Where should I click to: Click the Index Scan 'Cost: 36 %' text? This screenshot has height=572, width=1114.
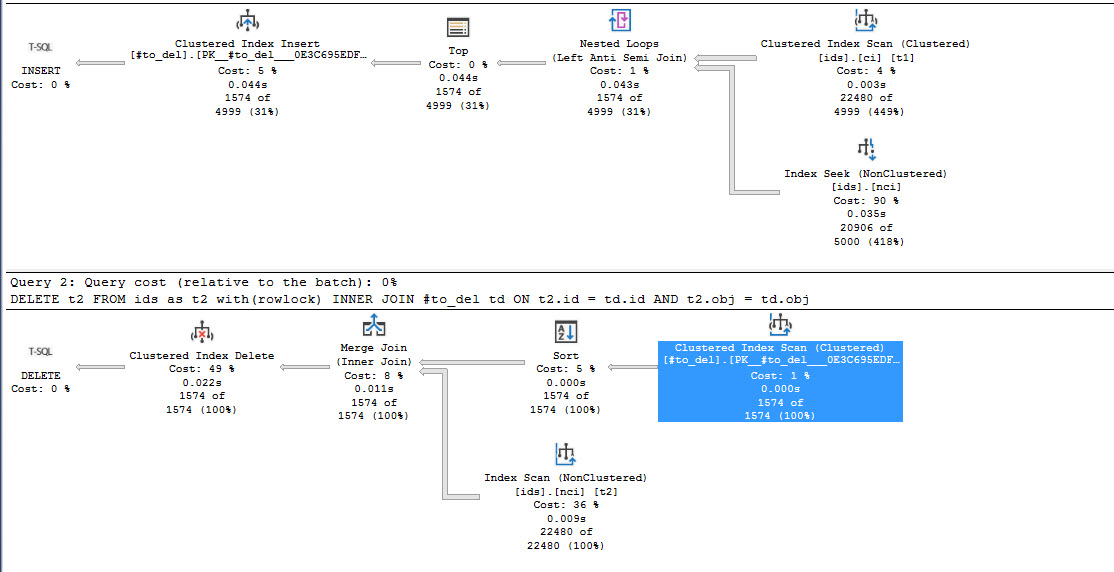(x=566, y=504)
